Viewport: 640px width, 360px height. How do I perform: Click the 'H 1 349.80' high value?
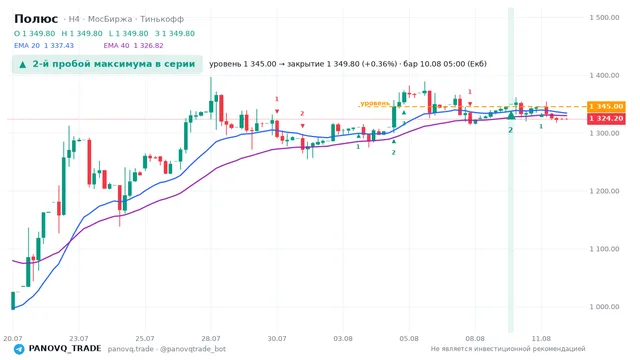coord(82,33)
